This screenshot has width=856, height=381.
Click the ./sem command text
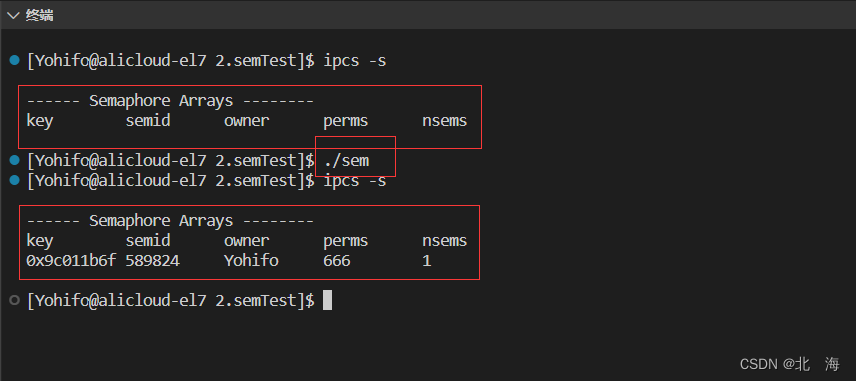click(346, 160)
